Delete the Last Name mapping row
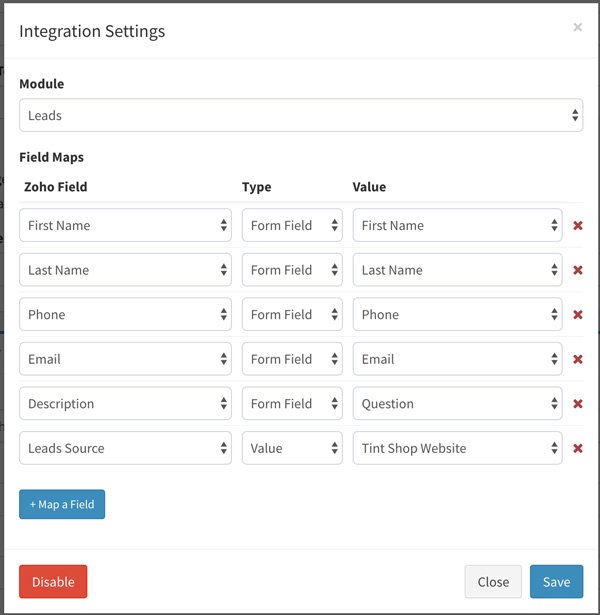 click(x=578, y=270)
